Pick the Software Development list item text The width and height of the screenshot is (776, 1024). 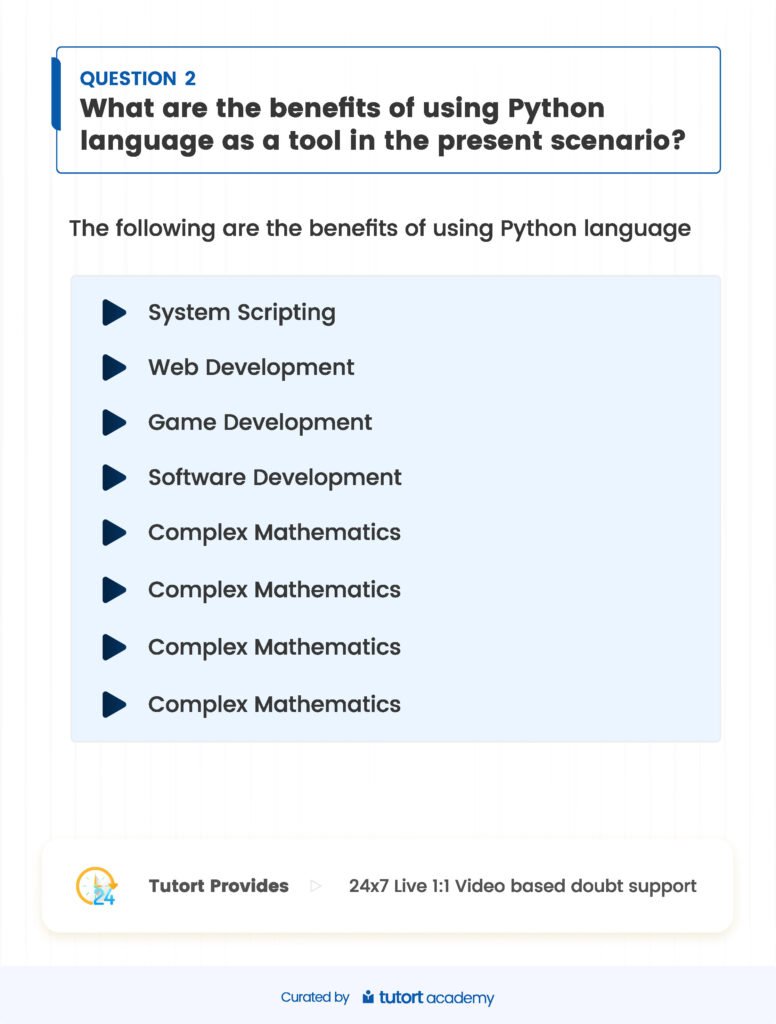pos(274,477)
